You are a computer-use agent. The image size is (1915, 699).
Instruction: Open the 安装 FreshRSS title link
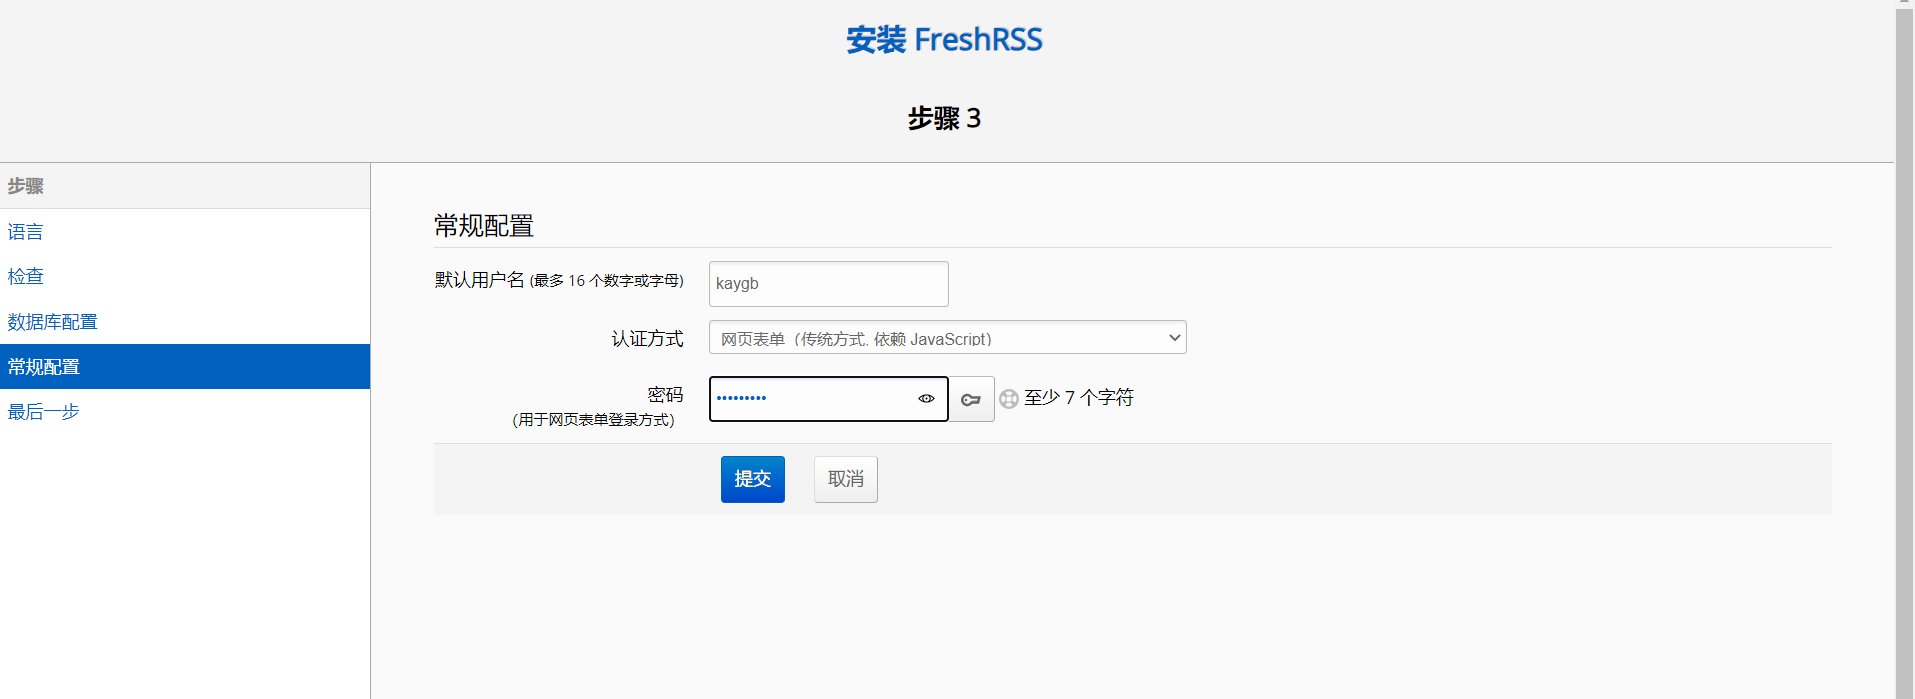pyautogui.click(x=944, y=40)
